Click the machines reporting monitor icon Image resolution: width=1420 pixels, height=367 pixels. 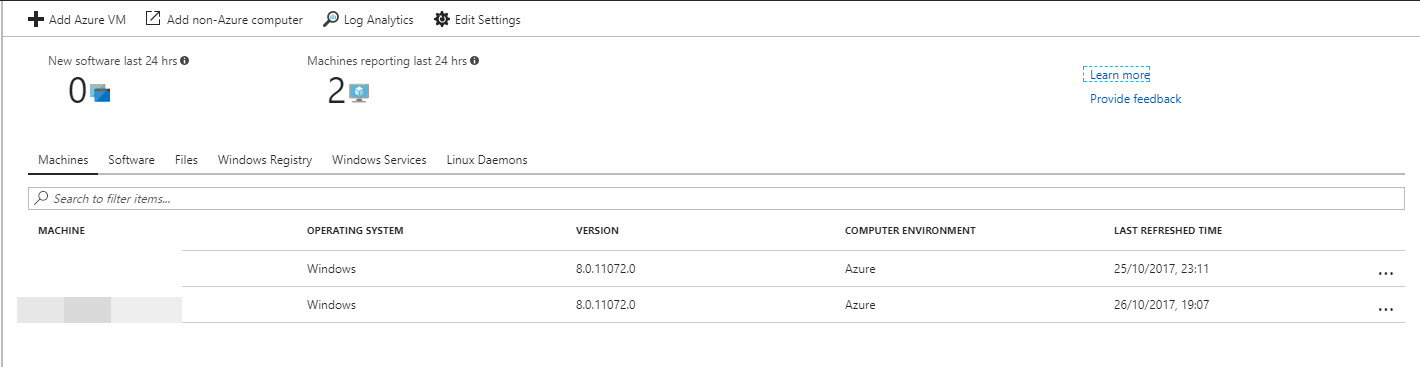point(359,93)
